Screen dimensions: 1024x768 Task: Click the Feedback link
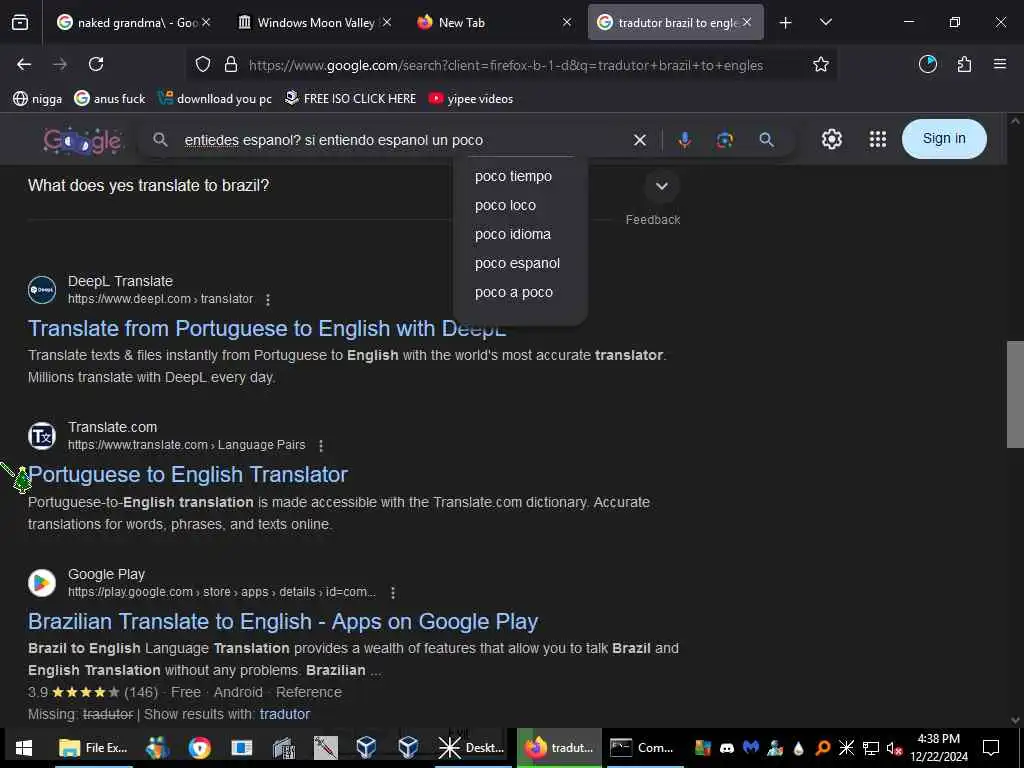tap(652, 220)
